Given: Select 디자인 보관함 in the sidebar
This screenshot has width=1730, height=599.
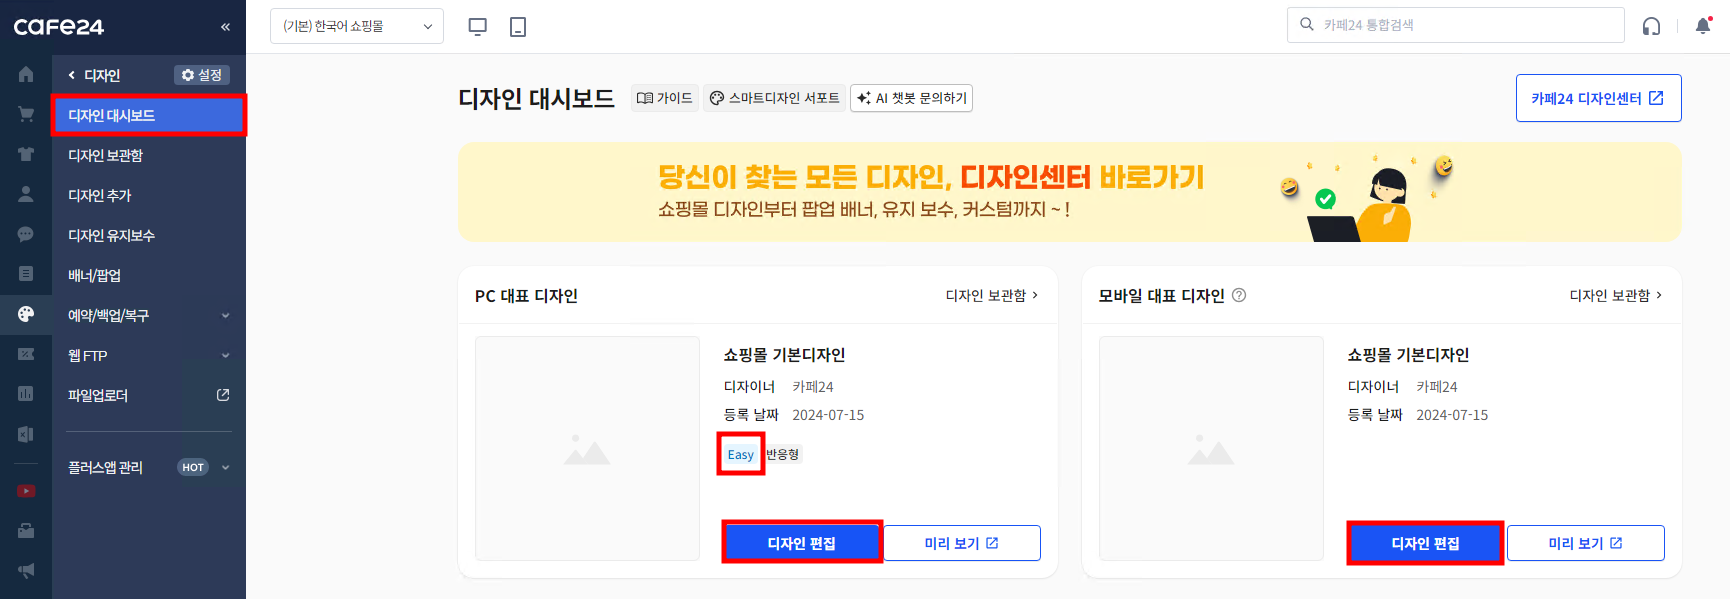Looking at the screenshot, I should coord(149,155).
